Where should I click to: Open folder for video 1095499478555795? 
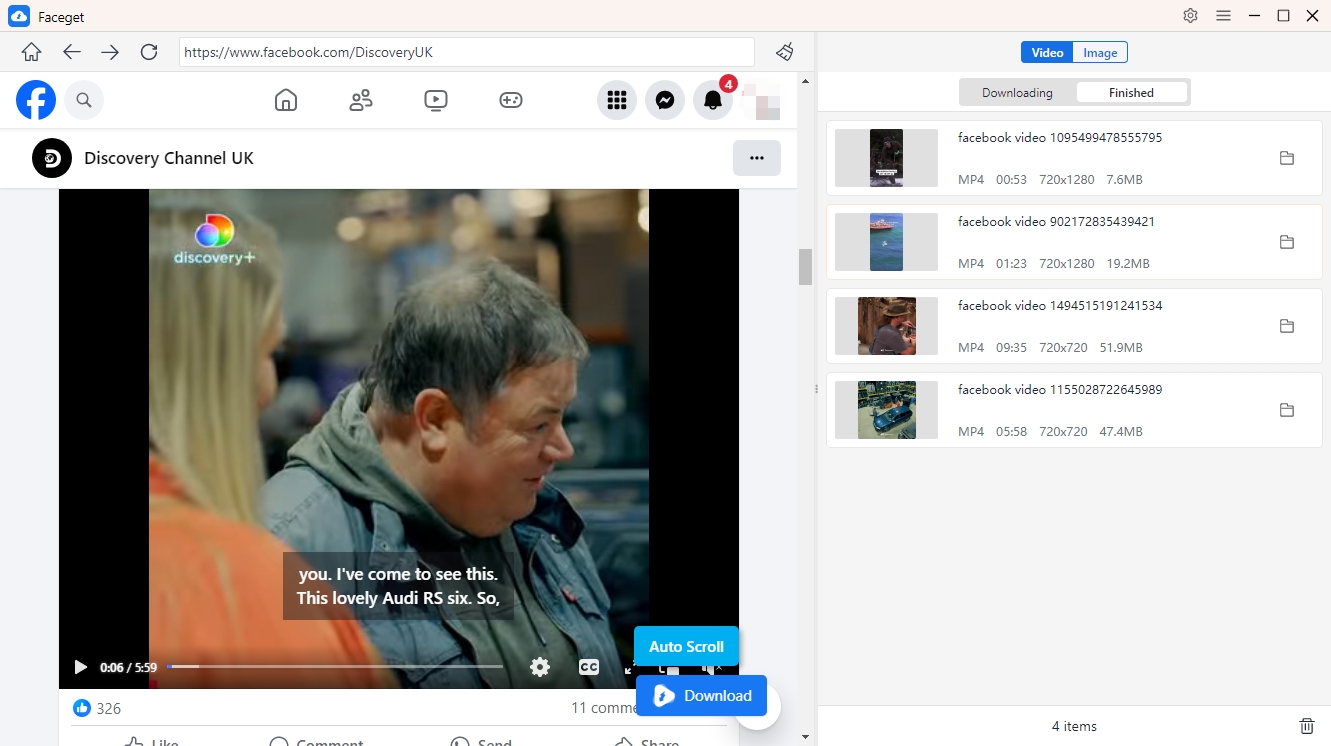pos(1287,158)
